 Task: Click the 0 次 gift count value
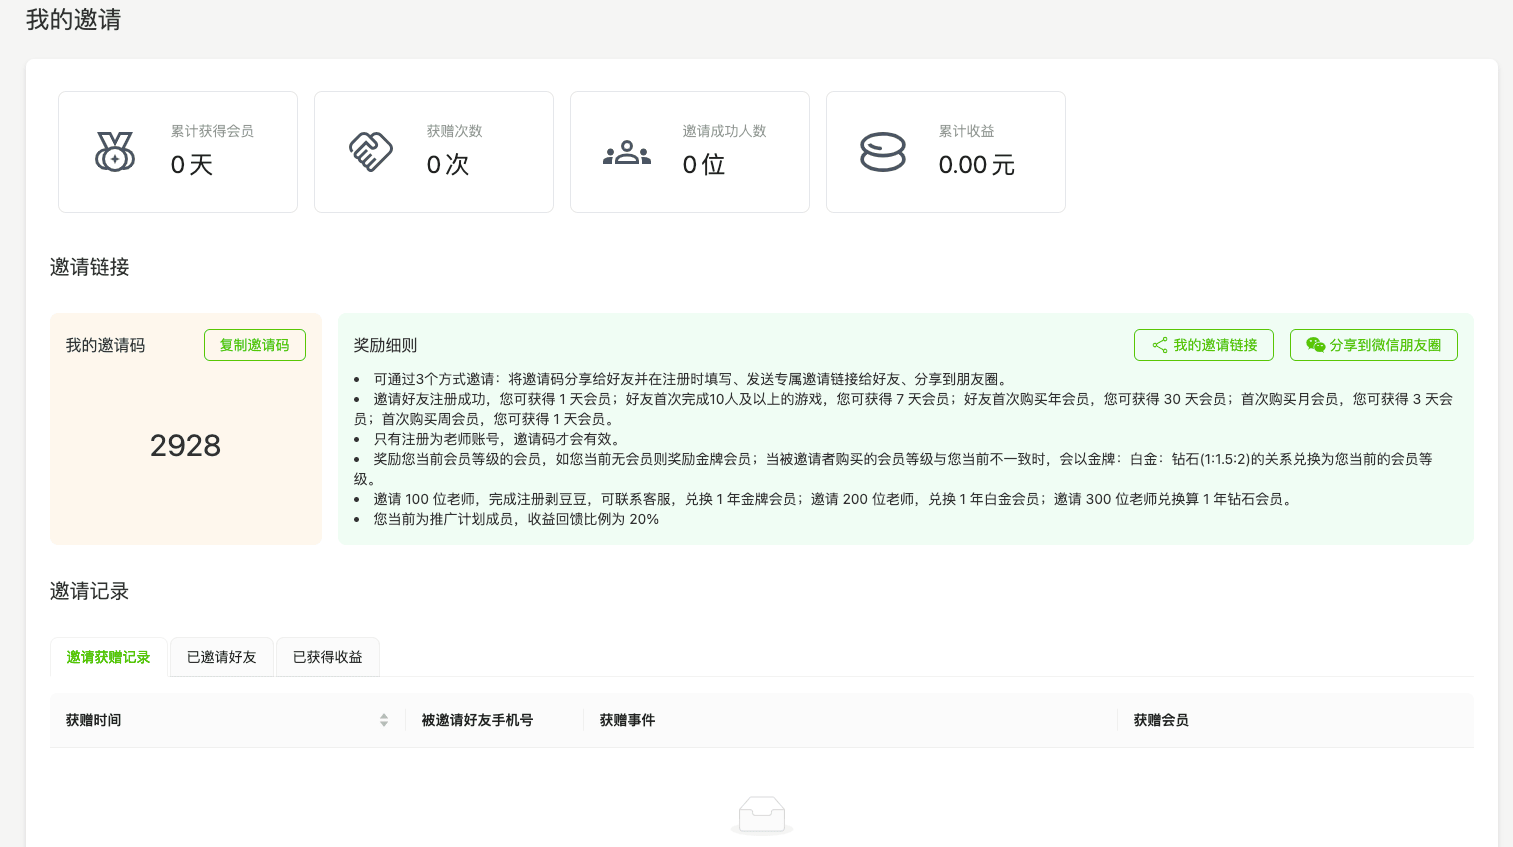coord(448,165)
